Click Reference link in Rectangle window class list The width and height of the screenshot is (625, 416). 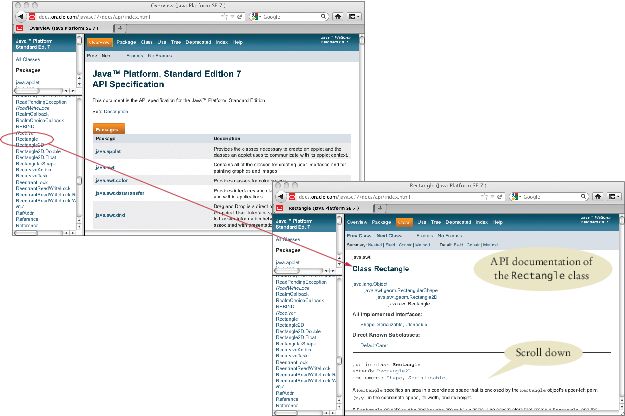coord(287,399)
